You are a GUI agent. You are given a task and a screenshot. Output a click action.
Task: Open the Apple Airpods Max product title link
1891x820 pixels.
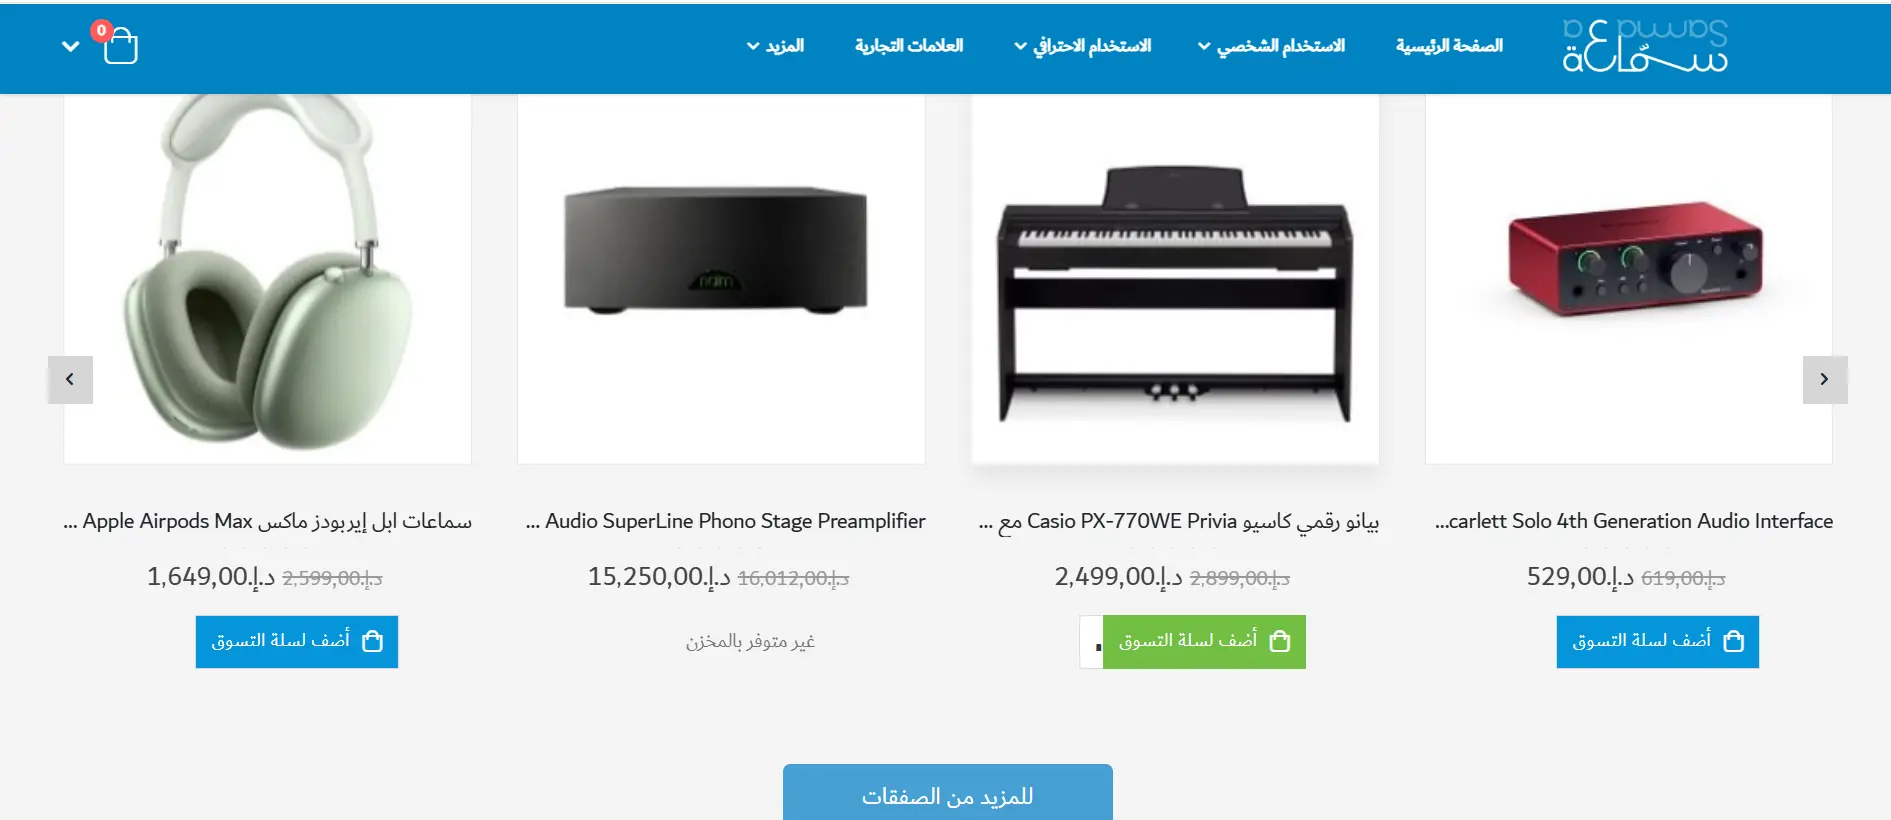coord(267,521)
